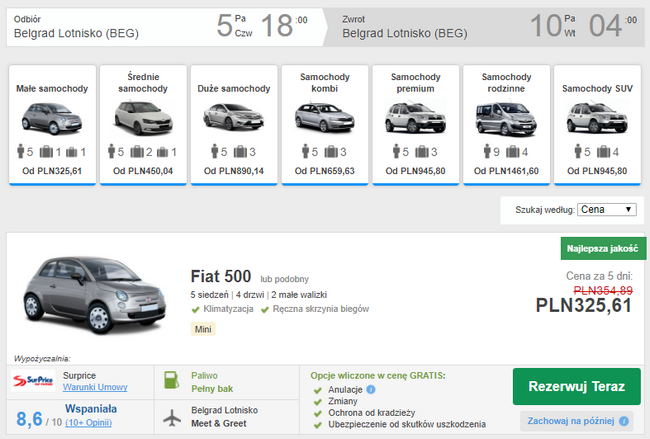Click Zachowaj na później button
The image size is (650, 439).
coord(576,420)
